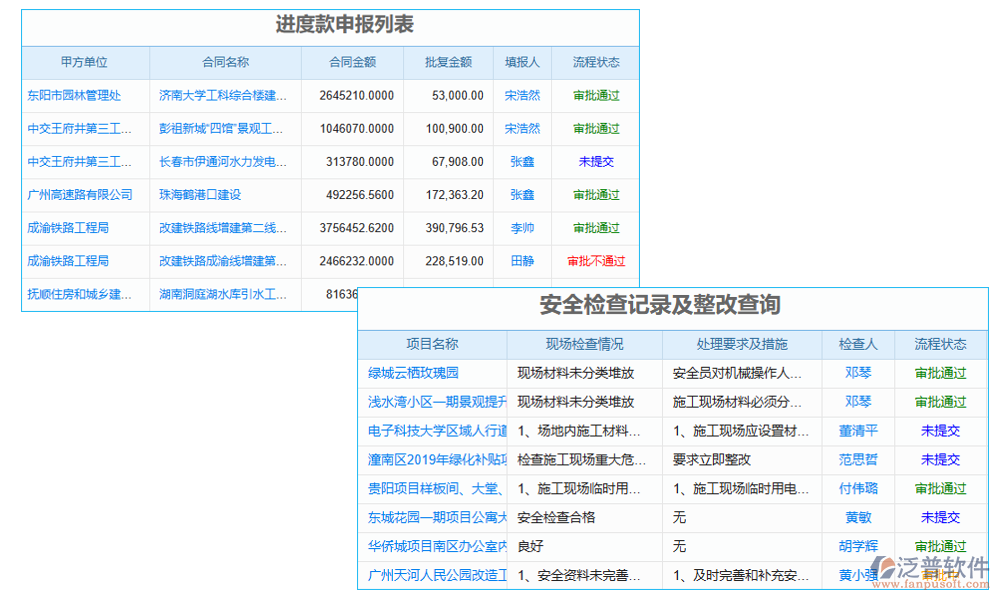Click the green 审批通过 status of first row
This screenshot has height=600, width=1000.
click(x=595, y=95)
